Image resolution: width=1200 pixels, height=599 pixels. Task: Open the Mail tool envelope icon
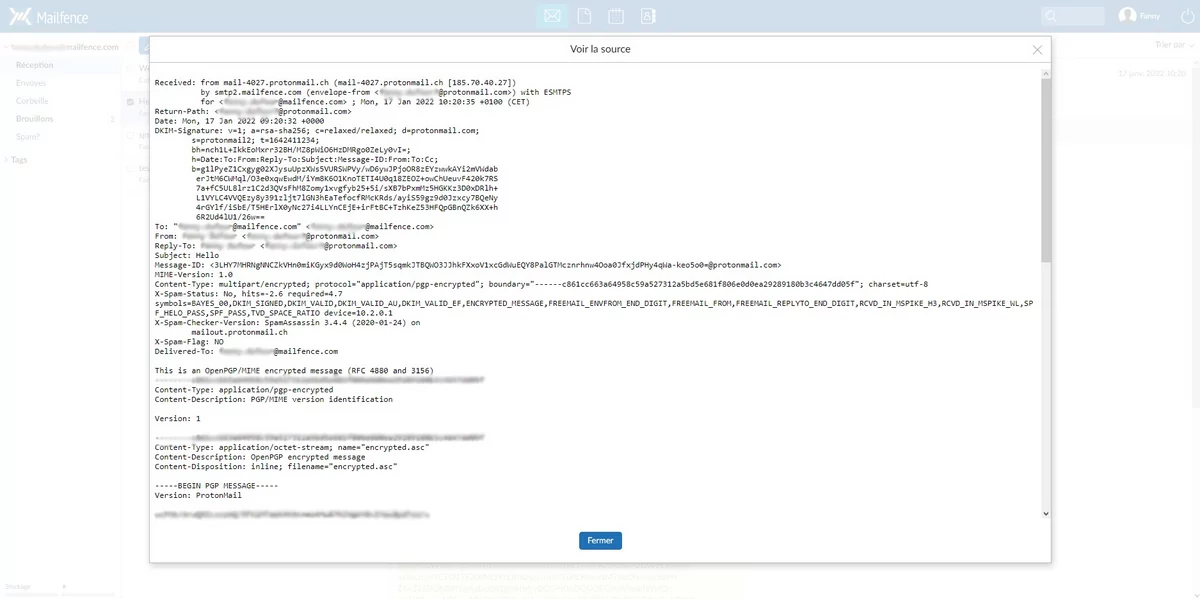click(550, 16)
